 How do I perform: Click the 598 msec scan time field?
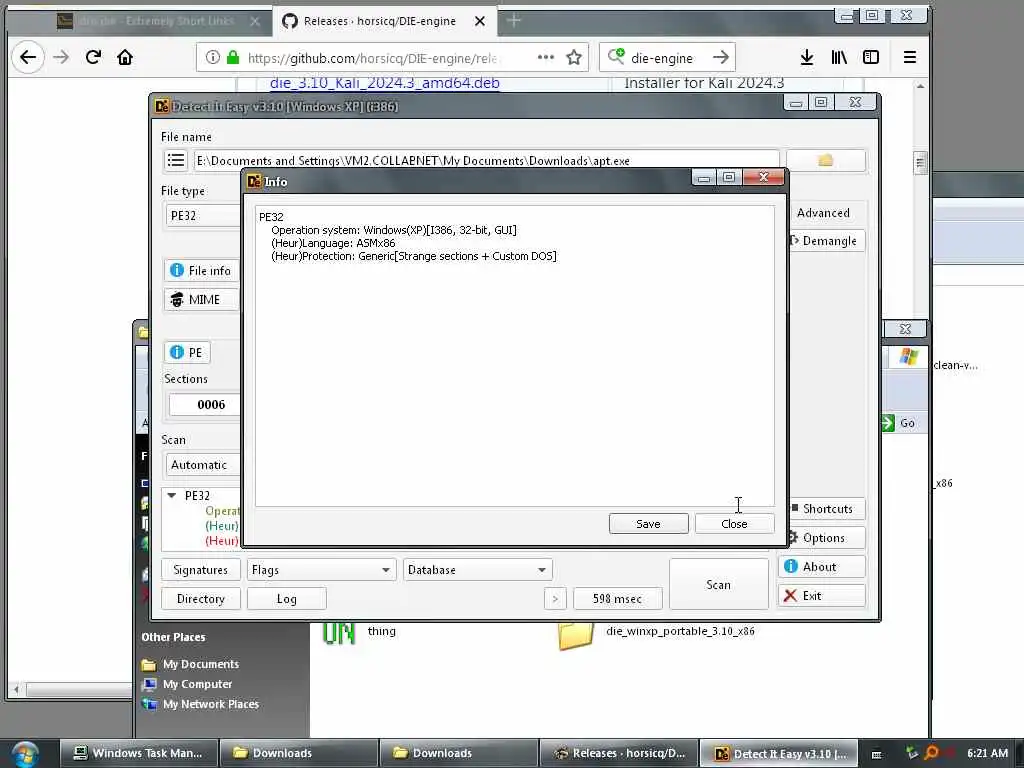point(618,598)
